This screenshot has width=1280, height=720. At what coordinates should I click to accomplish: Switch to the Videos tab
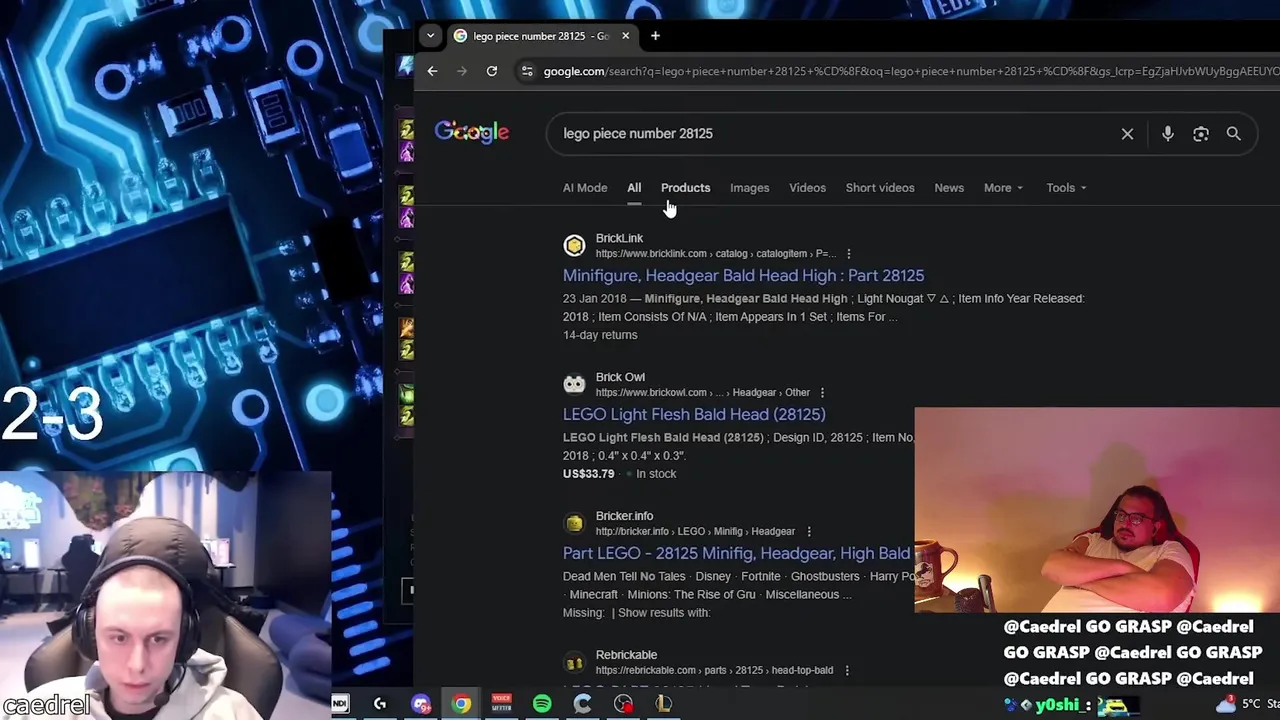[x=807, y=188]
